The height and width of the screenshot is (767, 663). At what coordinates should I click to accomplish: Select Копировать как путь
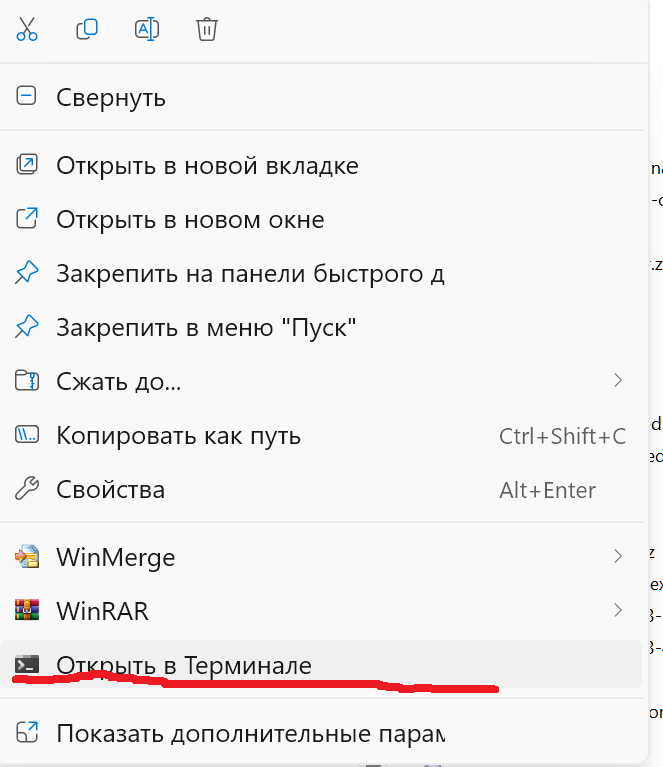tap(178, 436)
